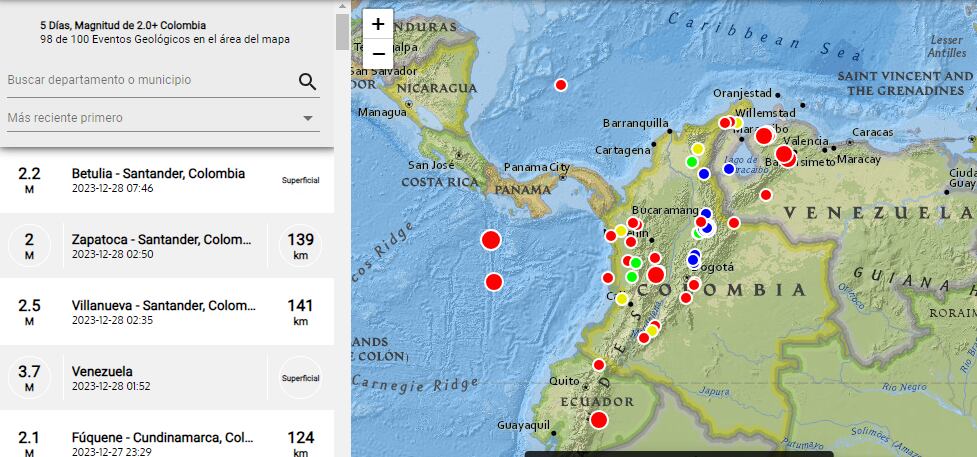
Task: Zoom out on the map
Action: tap(377, 53)
